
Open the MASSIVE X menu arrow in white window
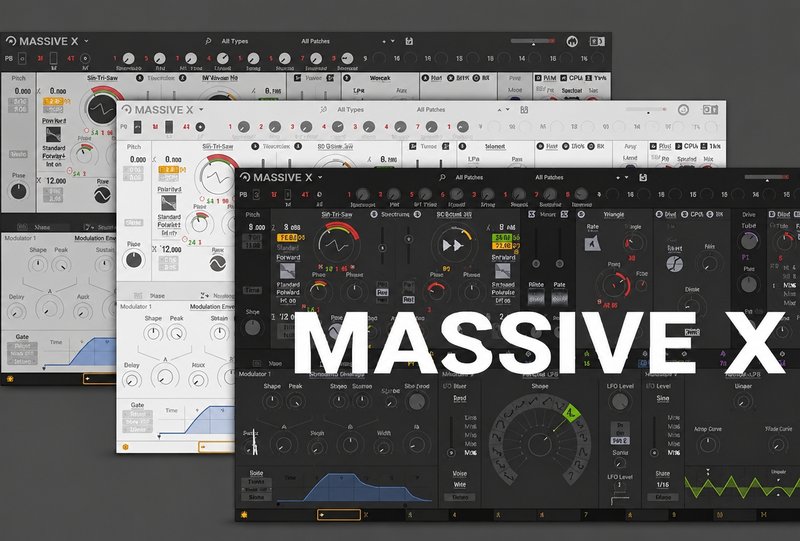click(201, 109)
